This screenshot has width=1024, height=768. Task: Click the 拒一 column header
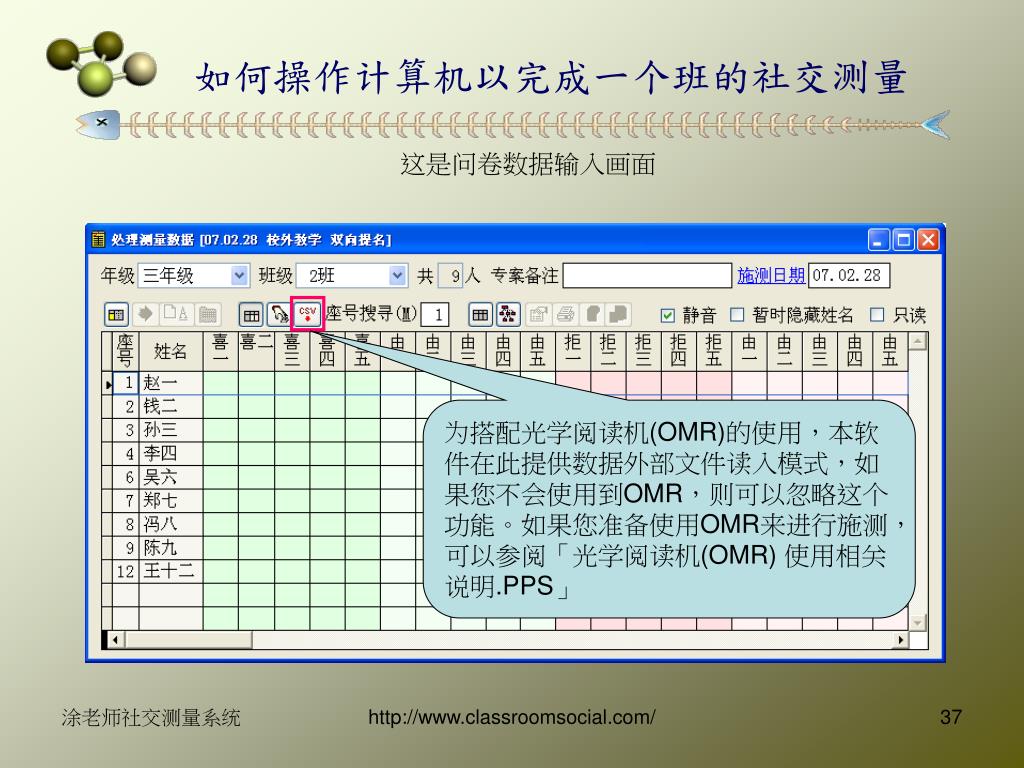click(x=573, y=351)
